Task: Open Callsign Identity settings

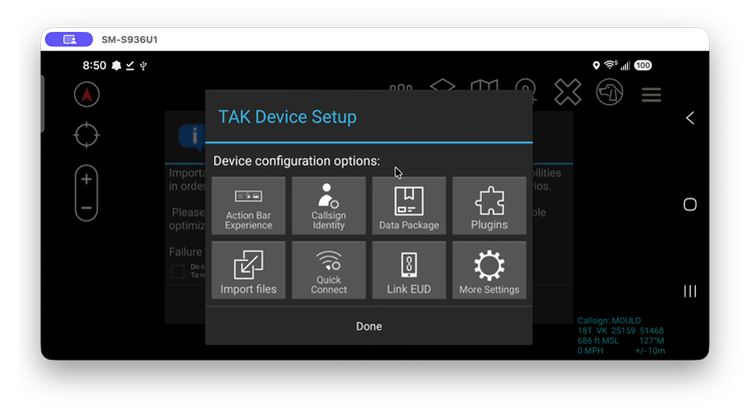Action: point(329,206)
